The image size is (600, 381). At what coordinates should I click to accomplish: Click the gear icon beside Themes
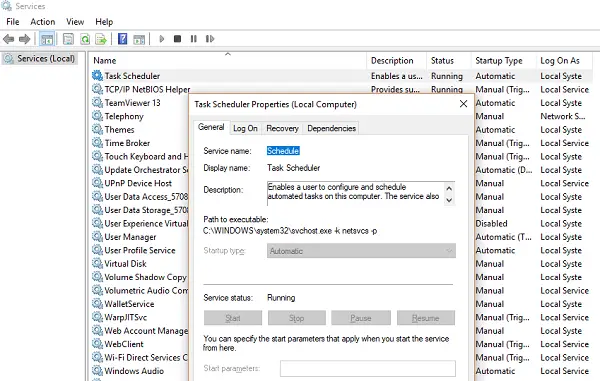[98, 129]
